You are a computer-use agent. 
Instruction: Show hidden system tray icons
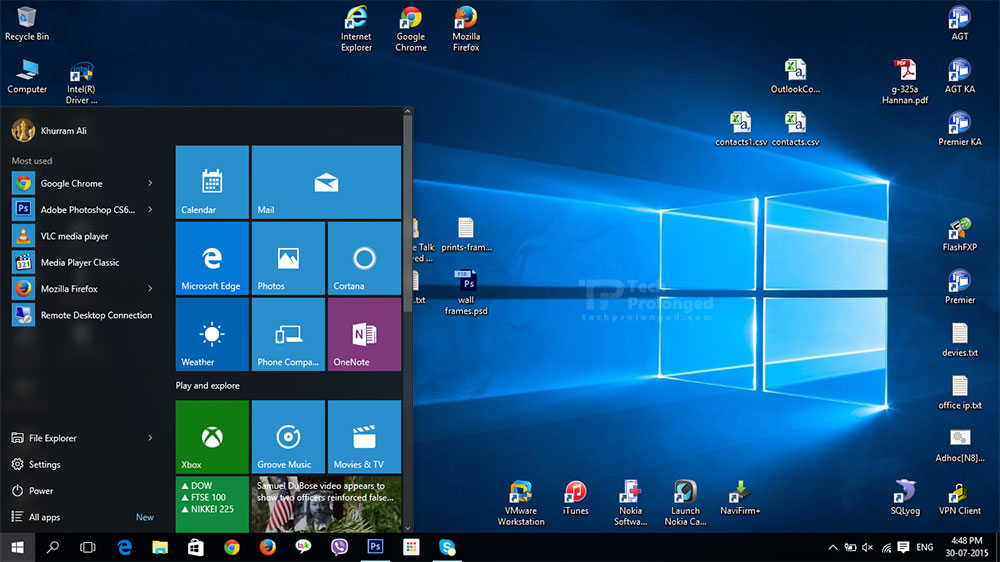click(x=832, y=547)
